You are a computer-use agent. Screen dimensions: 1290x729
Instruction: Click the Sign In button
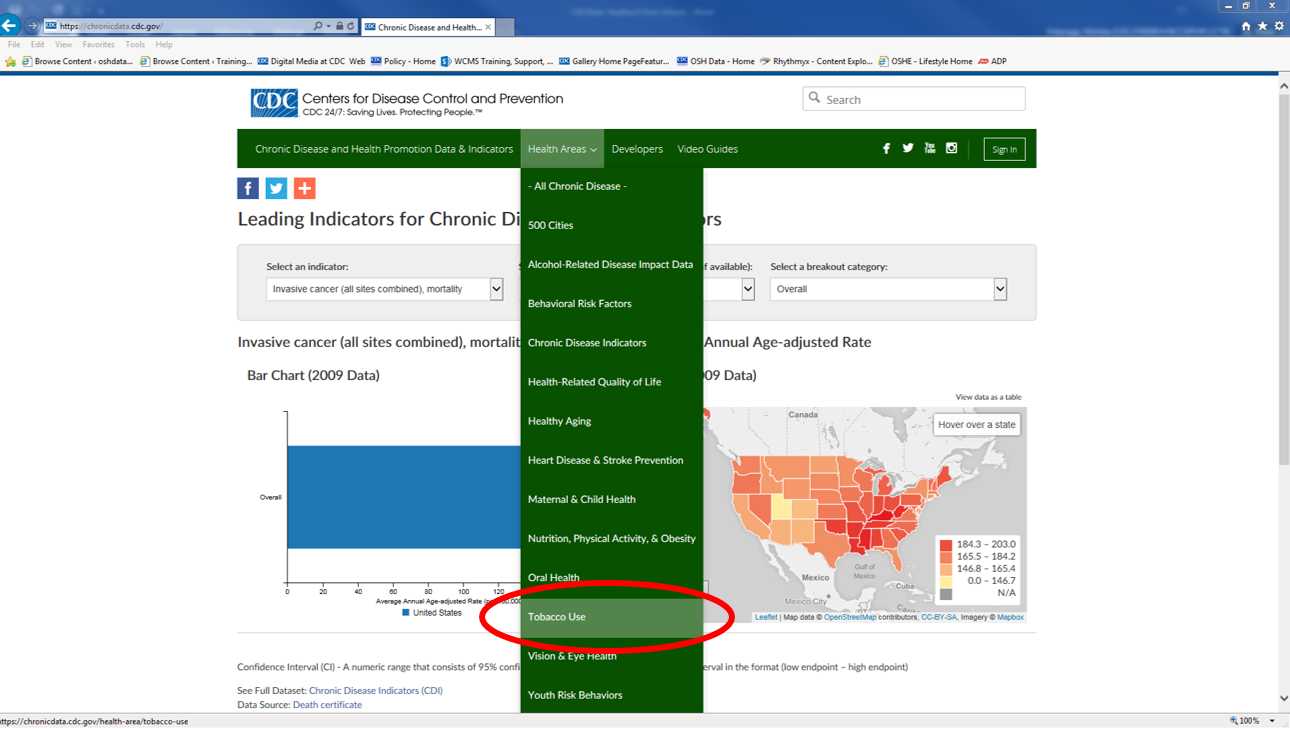(x=1004, y=149)
